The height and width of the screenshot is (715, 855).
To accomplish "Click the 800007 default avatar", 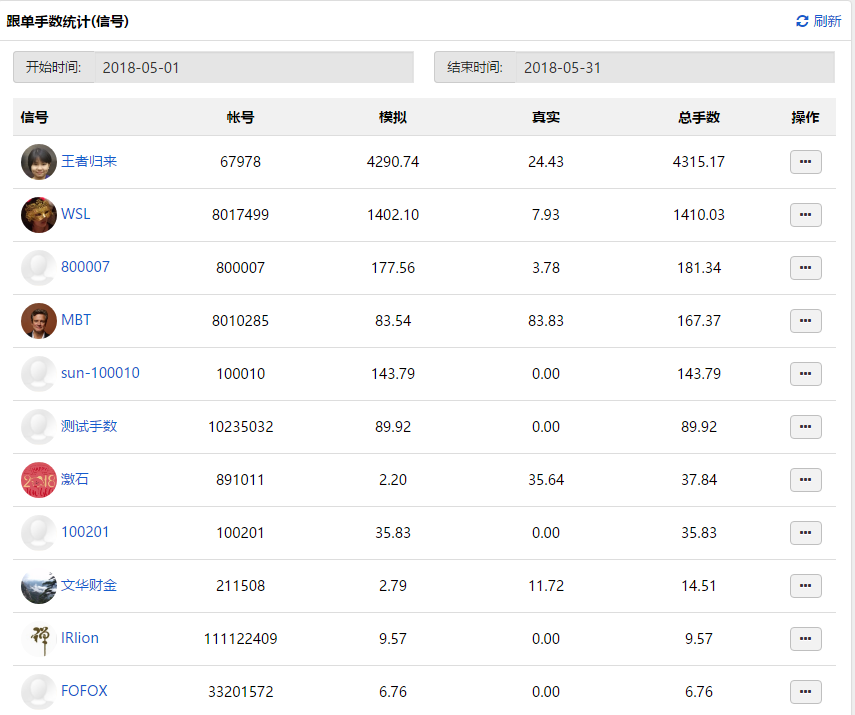I will (39, 268).
